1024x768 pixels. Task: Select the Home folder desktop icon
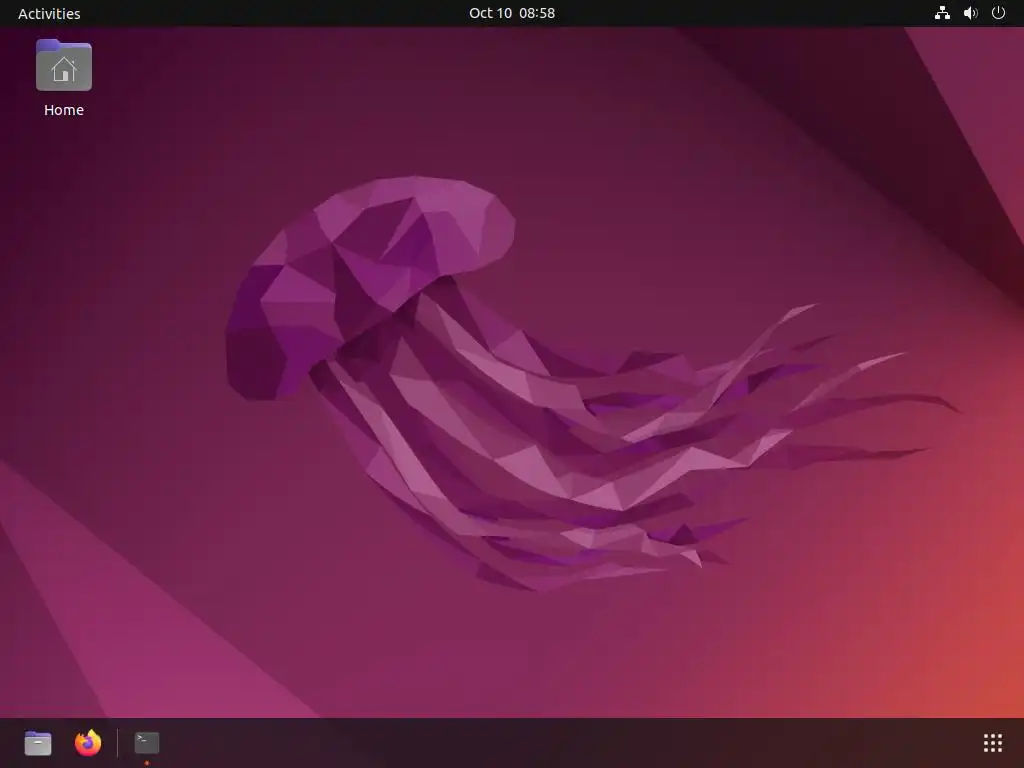click(64, 65)
